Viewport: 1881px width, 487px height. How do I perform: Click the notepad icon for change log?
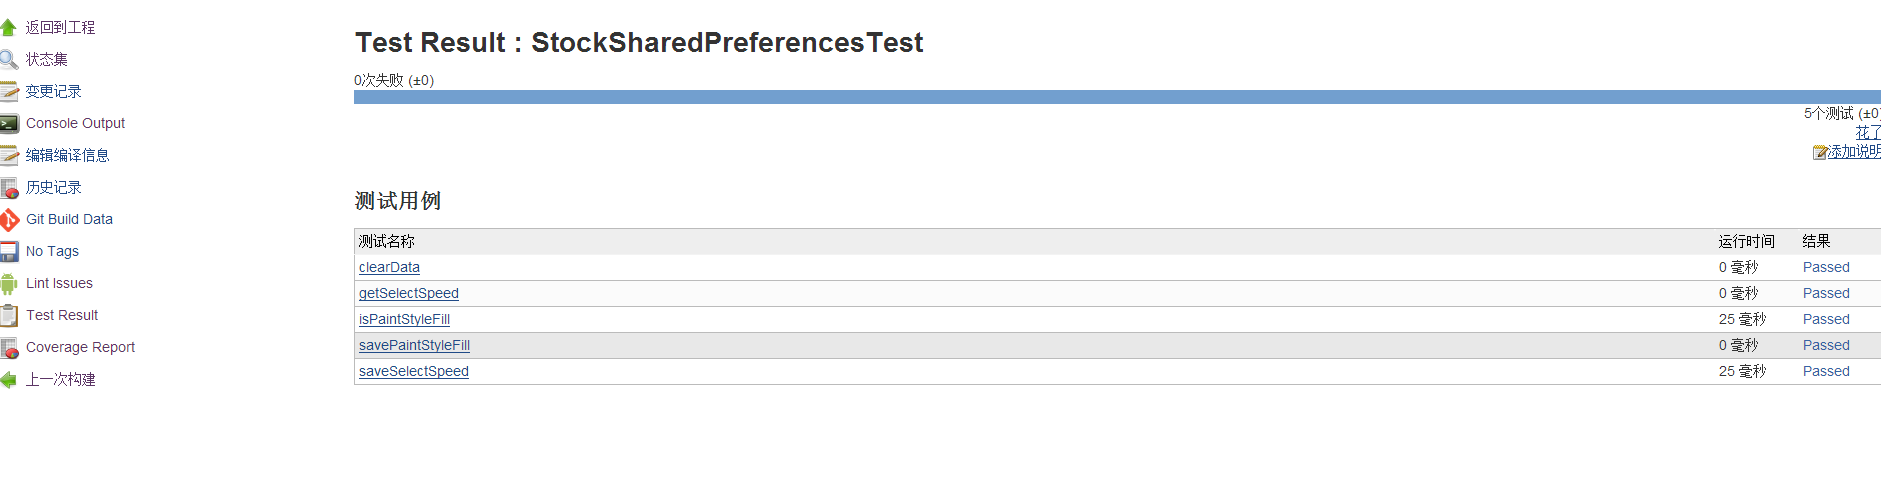pos(9,91)
